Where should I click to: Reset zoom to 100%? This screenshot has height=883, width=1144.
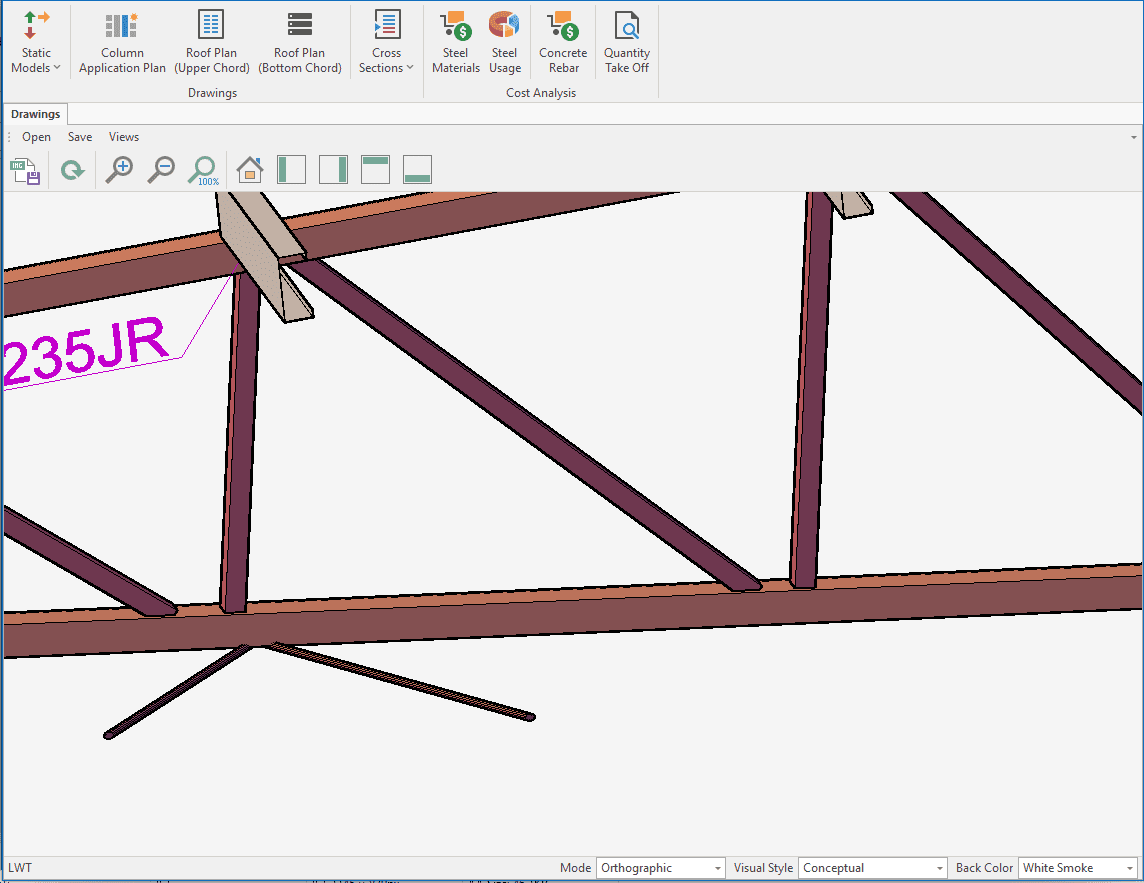(x=203, y=171)
